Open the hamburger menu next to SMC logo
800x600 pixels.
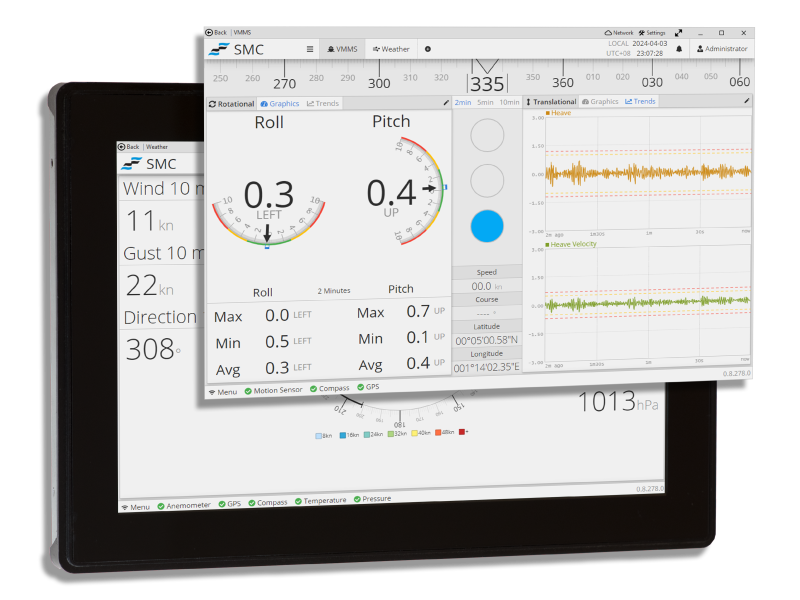coord(309,48)
